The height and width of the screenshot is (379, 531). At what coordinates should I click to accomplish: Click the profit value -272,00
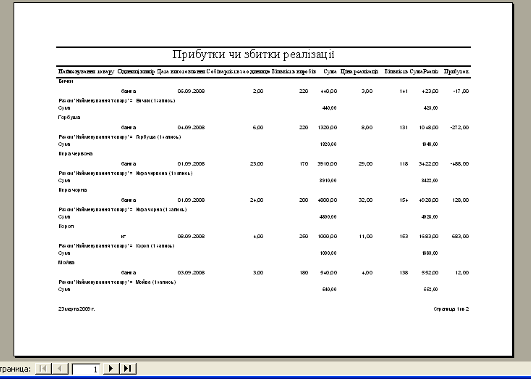(460, 127)
